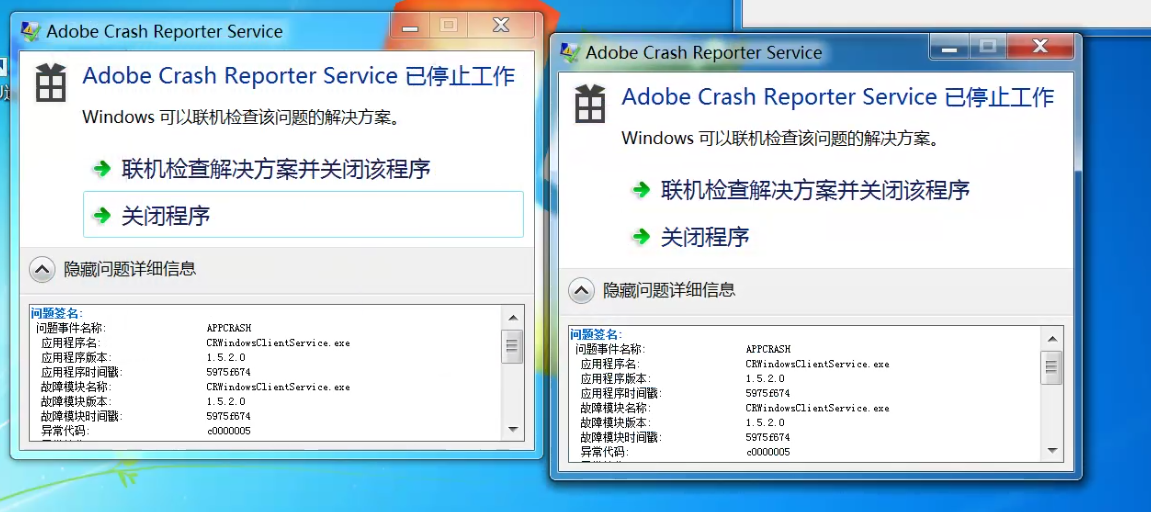This screenshot has width=1151, height=512.
Task: Collapse '隐藏问题详细信息' chevron in left dialog
Action: pyautogui.click(x=43, y=270)
